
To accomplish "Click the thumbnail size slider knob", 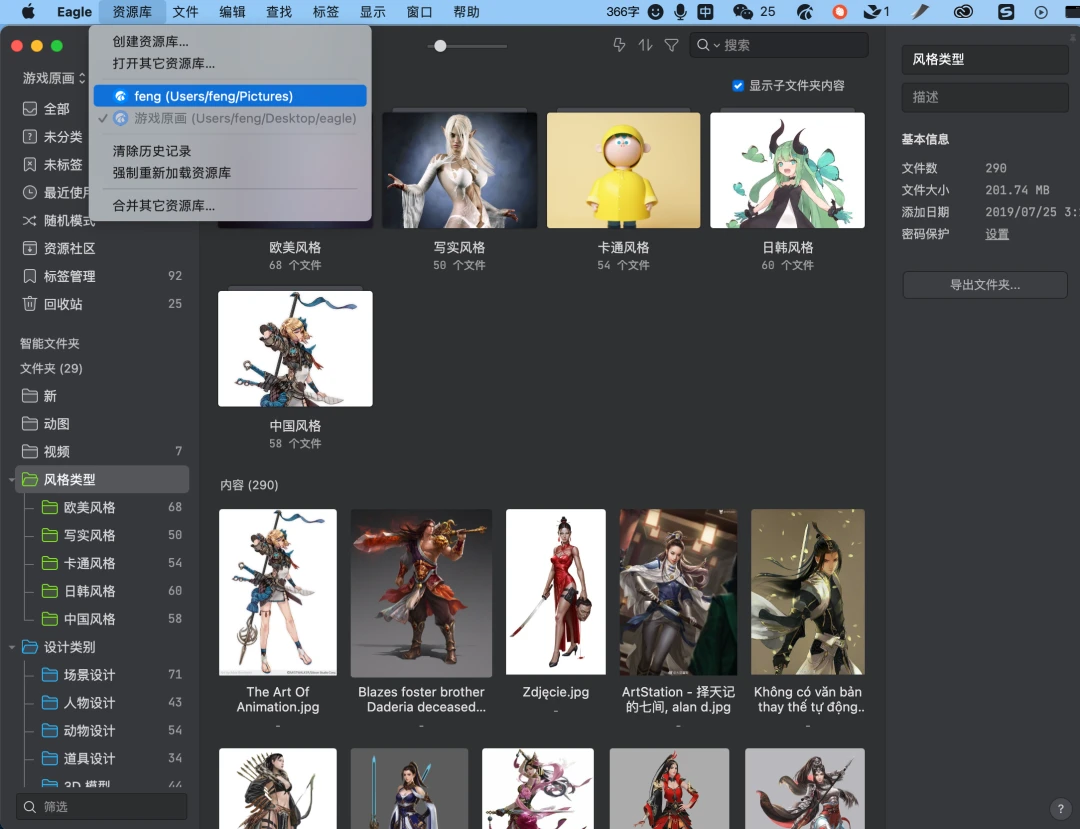I will (440, 46).
